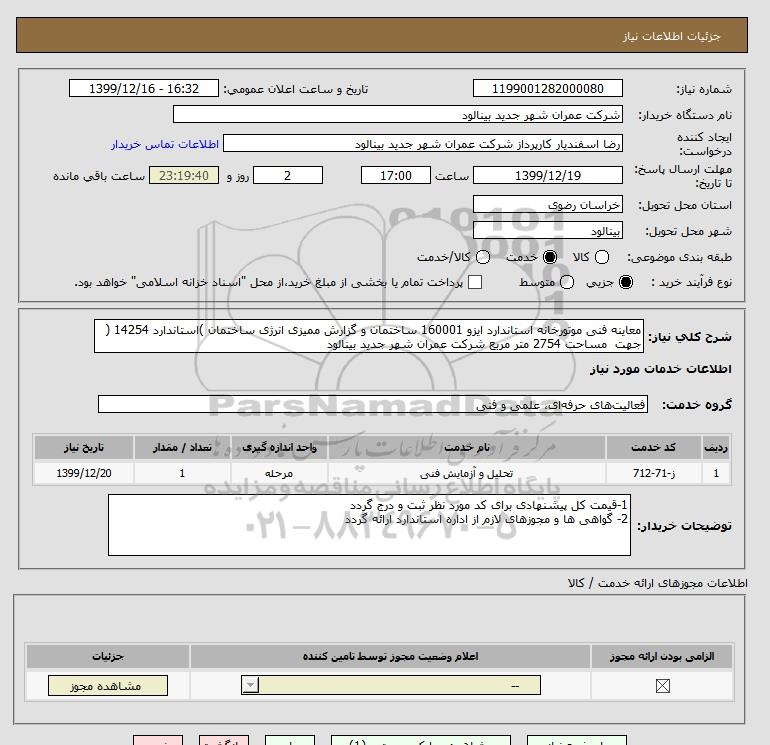Image resolution: width=770 pixels, height=745 pixels.
Task: Click the delivery city field بینالود
Action: (548, 230)
